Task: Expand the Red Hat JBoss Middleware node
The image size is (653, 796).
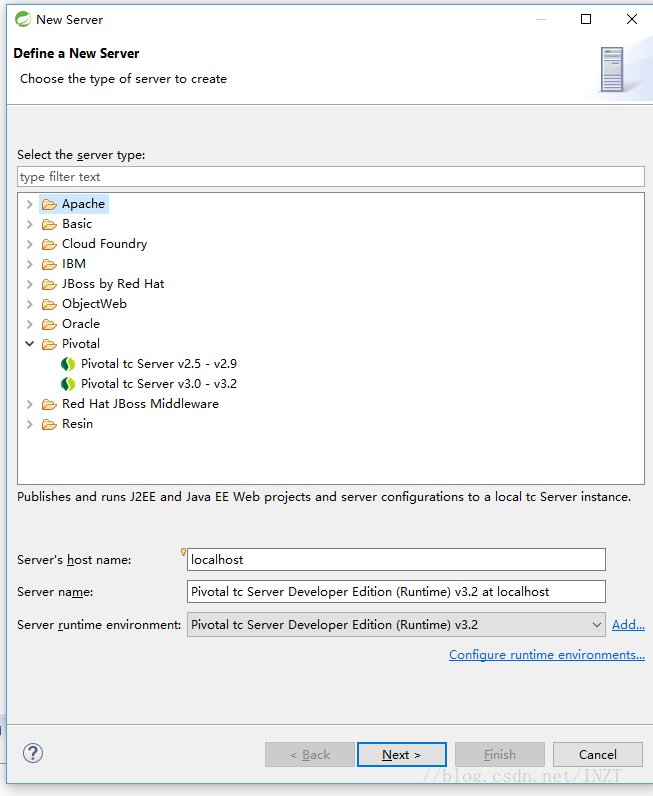Action: click(x=29, y=404)
